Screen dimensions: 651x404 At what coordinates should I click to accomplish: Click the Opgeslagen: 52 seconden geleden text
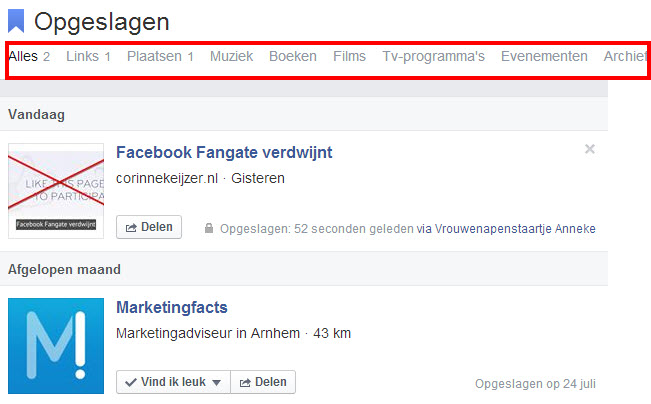[317, 229]
